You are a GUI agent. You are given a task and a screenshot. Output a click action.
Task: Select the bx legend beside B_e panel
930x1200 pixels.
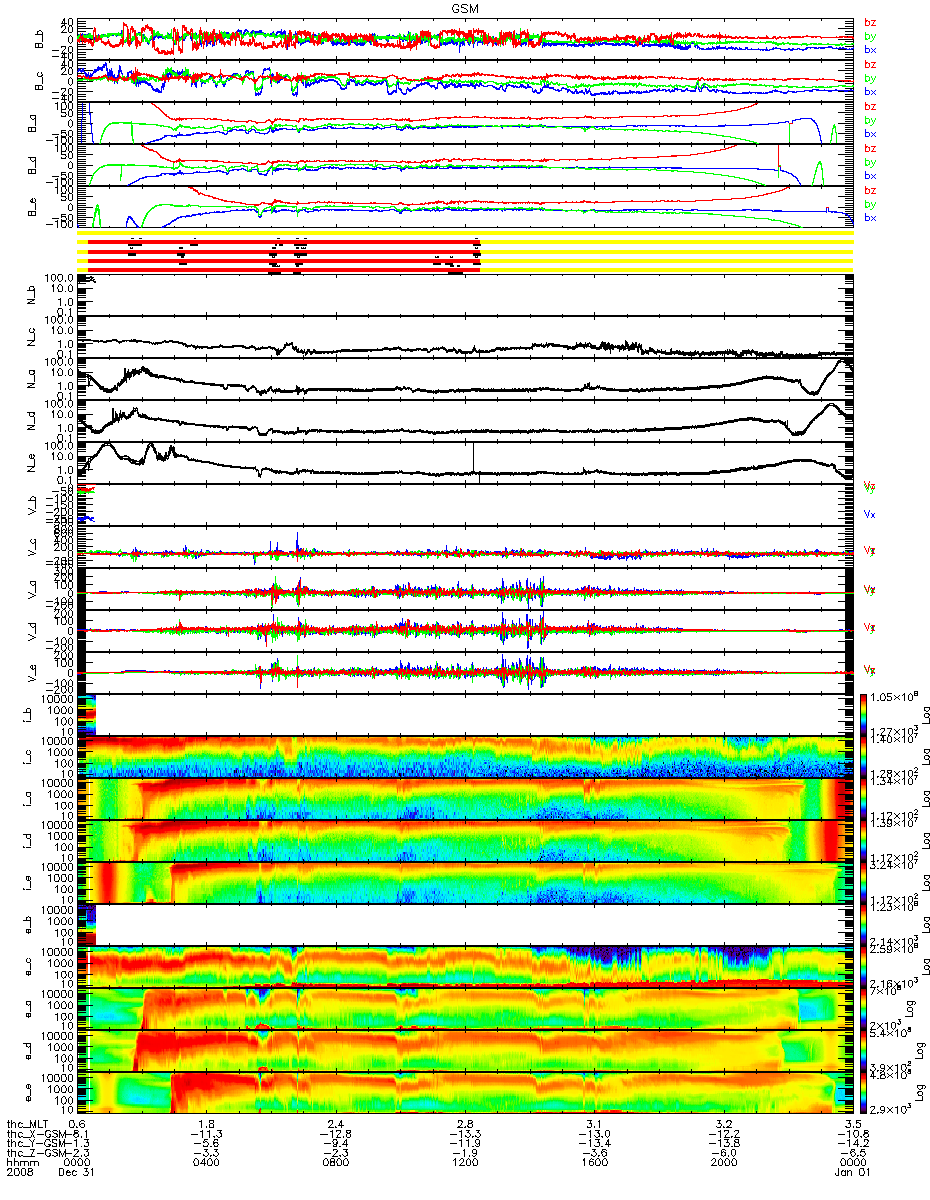pyautogui.click(x=870, y=217)
